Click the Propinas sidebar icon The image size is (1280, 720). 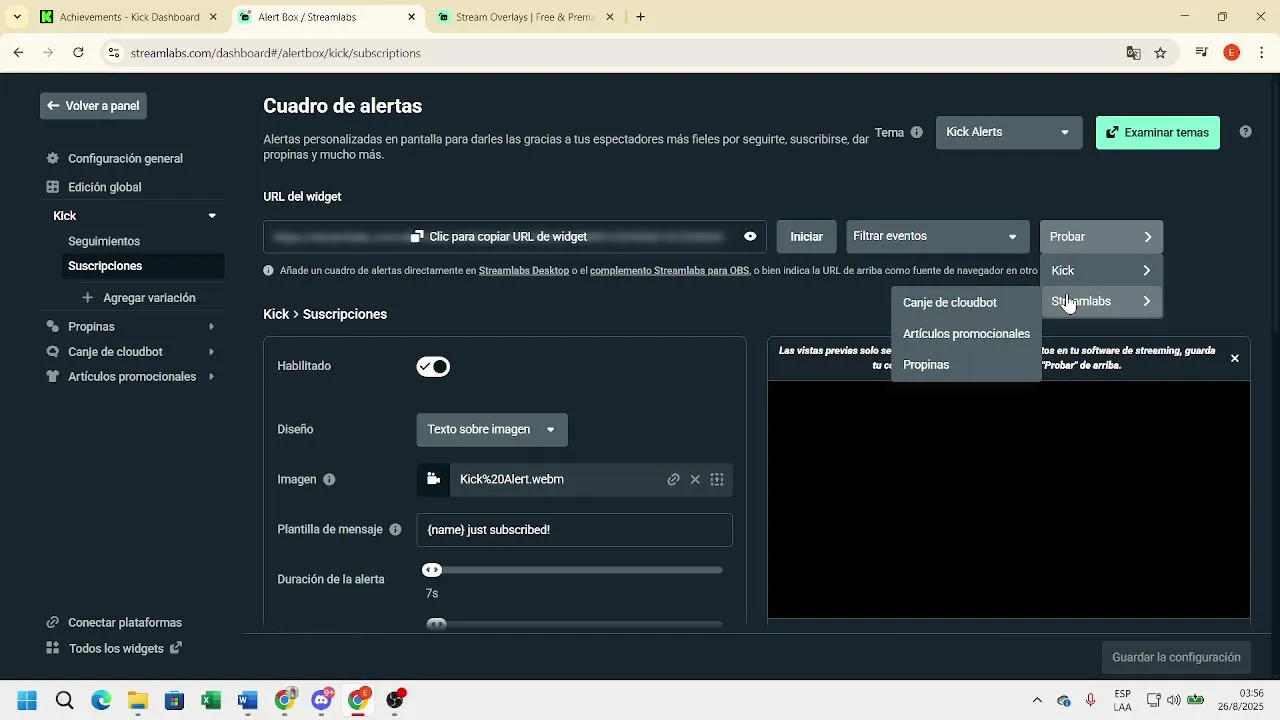coord(53,327)
